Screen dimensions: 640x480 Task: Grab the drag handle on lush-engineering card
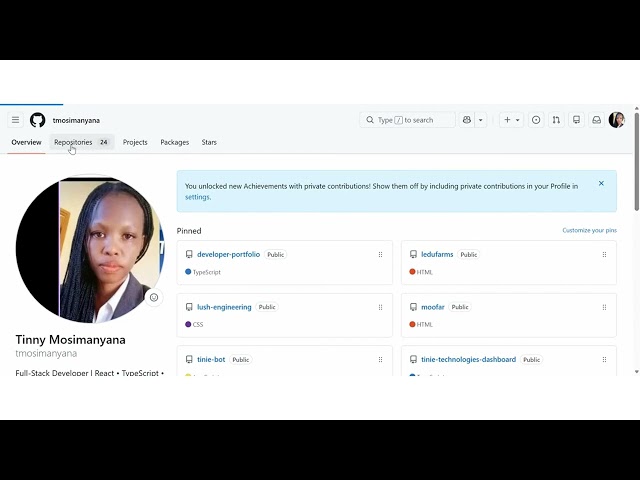[x=380, y=307]
